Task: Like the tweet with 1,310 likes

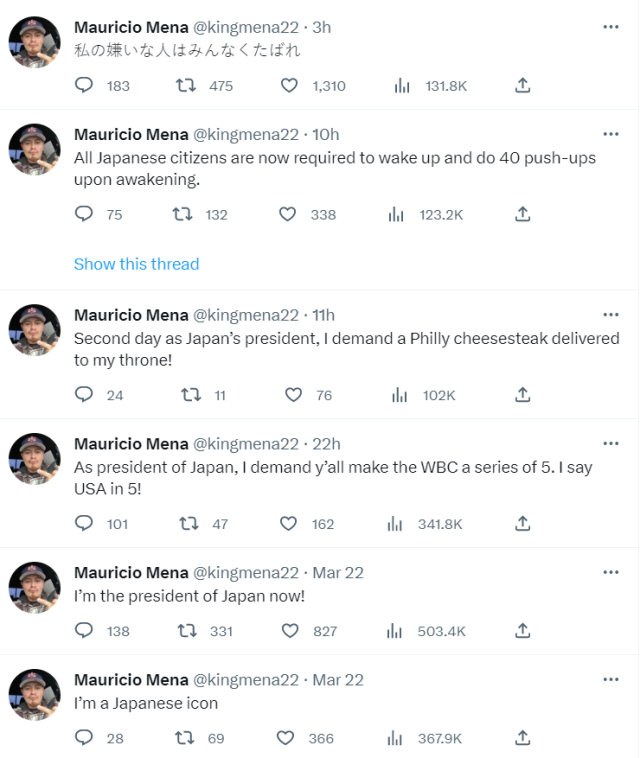Action: pyautogui.click(x=289, y=86)
